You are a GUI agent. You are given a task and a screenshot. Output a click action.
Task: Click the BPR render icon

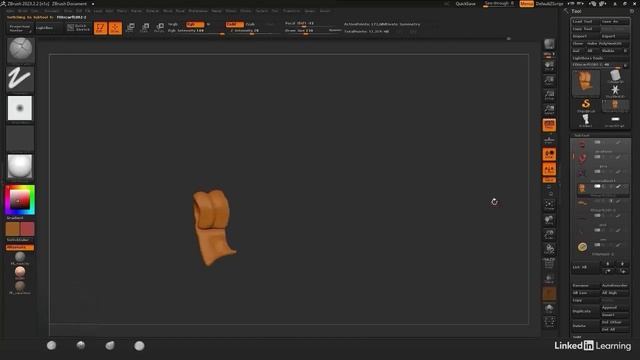point(549,44)
